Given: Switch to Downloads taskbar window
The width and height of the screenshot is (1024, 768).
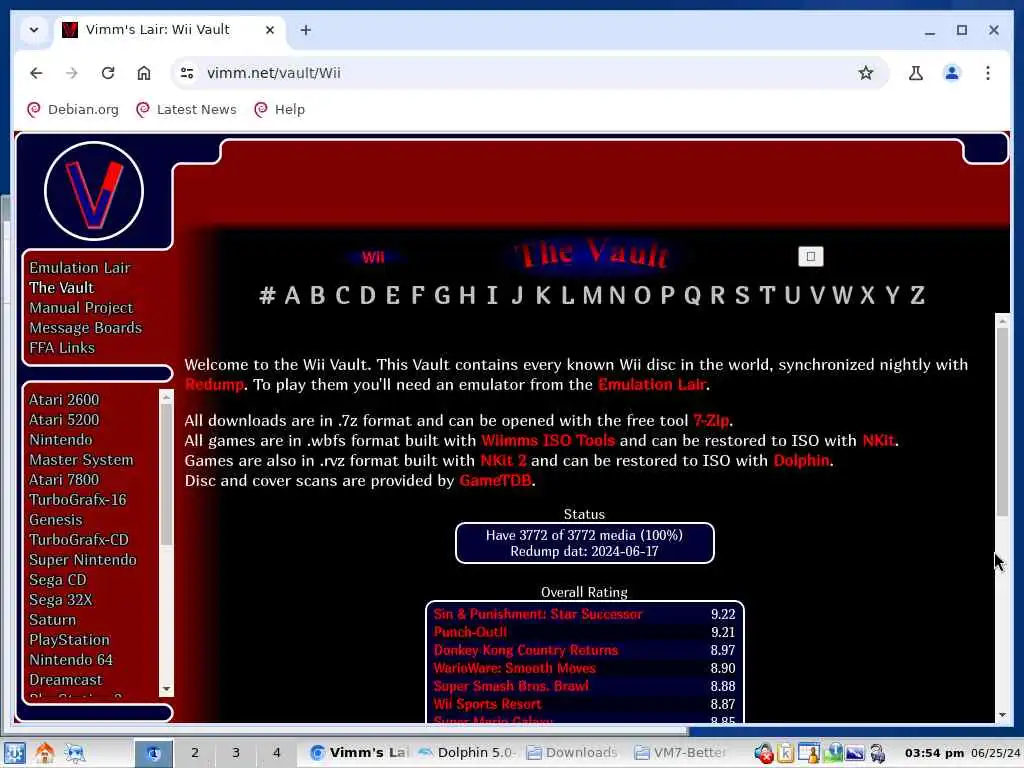Looking at the screenshot, I should pos(572,753).
